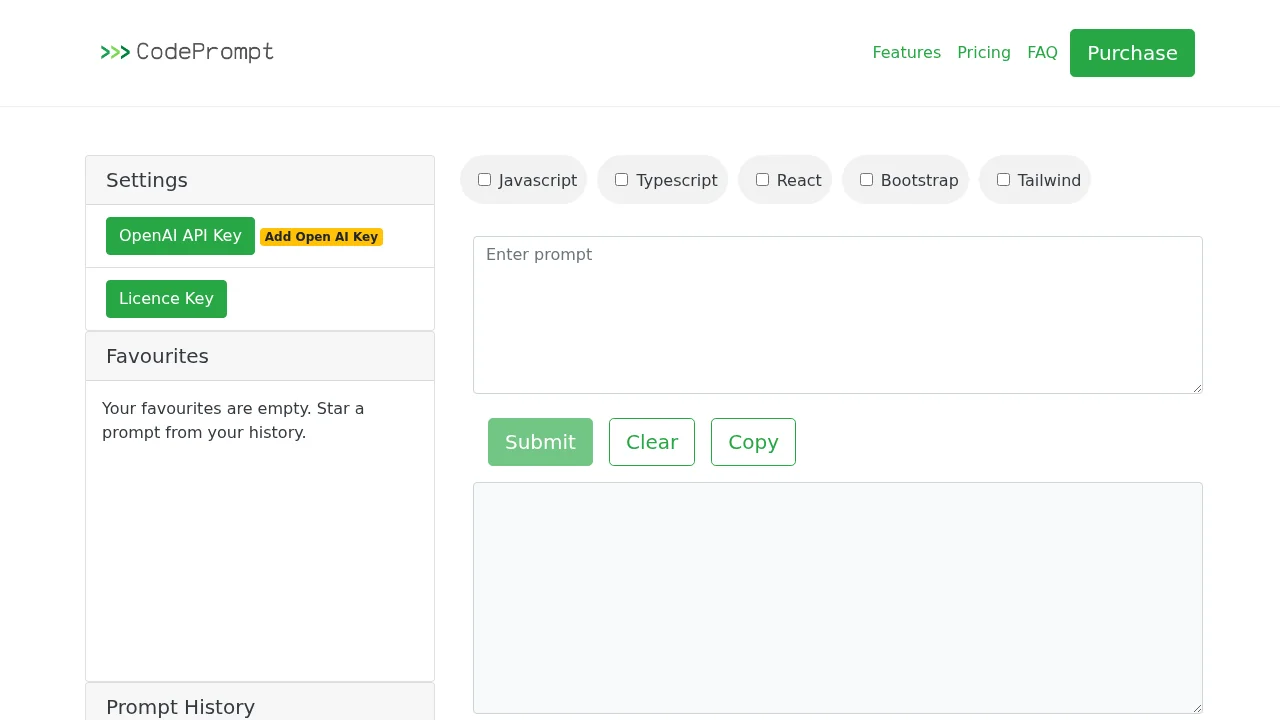
Task: Click the Add Open AI Key badge
Action: click(321, 237)
